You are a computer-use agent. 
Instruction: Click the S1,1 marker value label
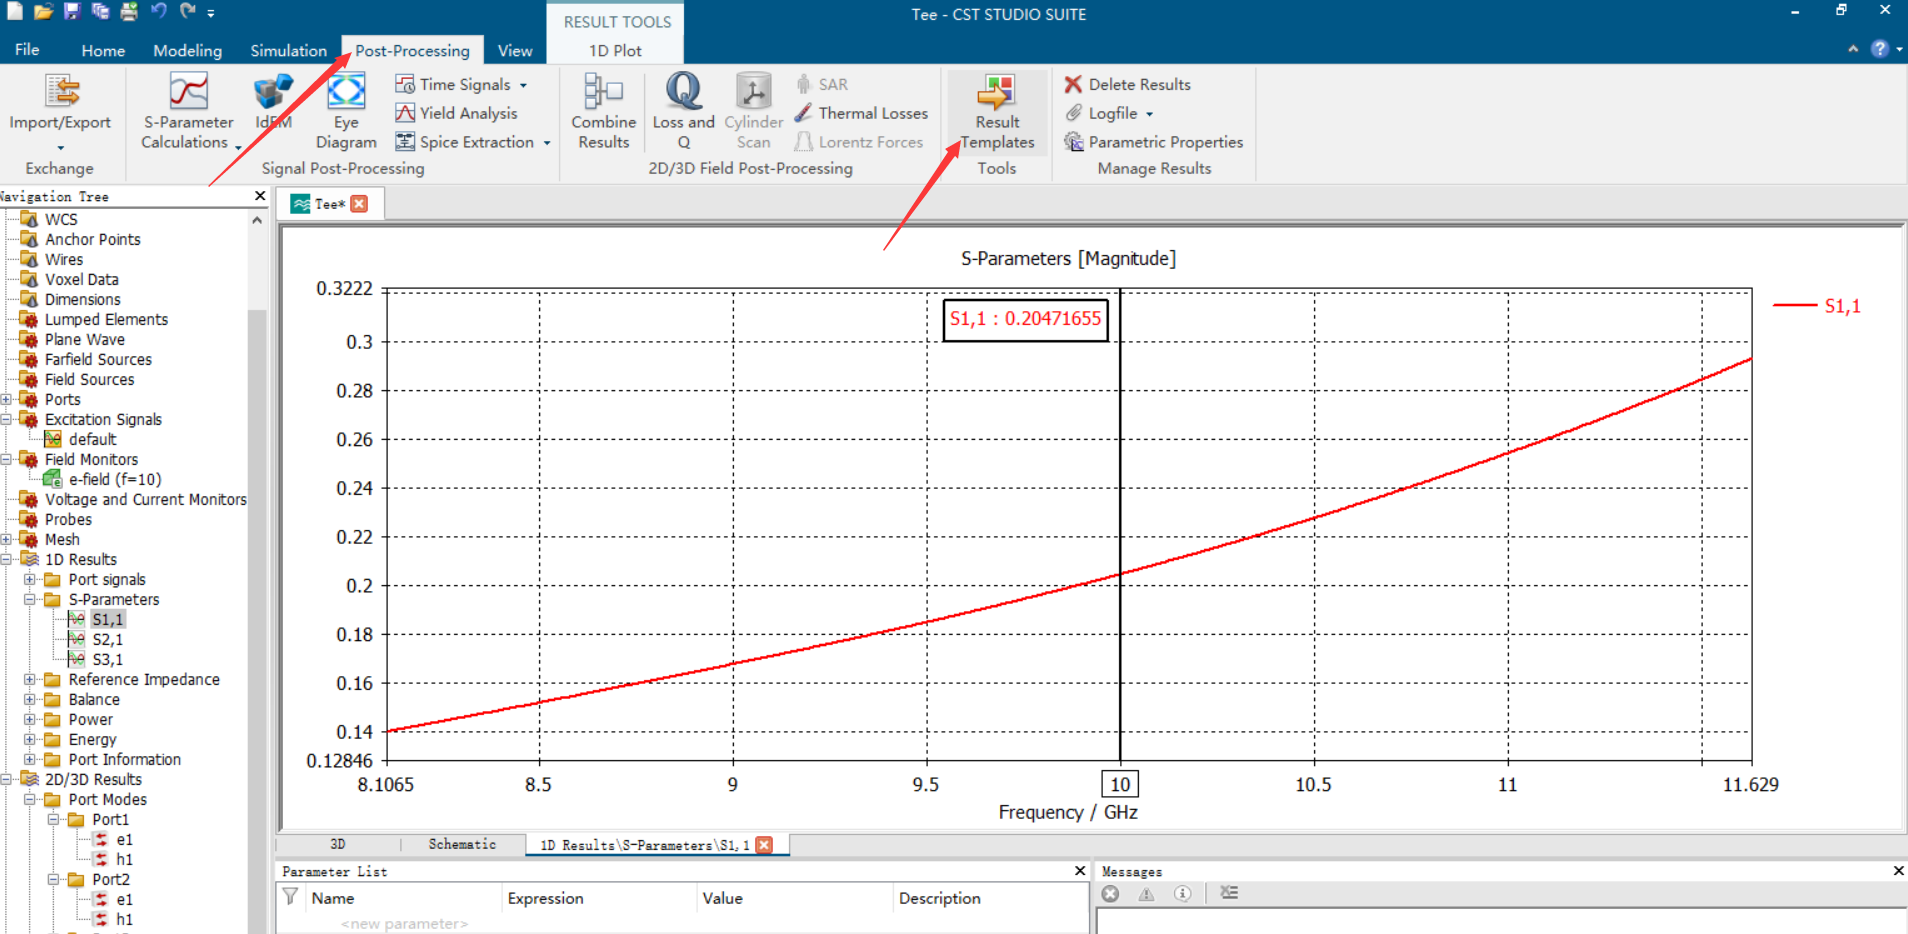[1025, 320]
